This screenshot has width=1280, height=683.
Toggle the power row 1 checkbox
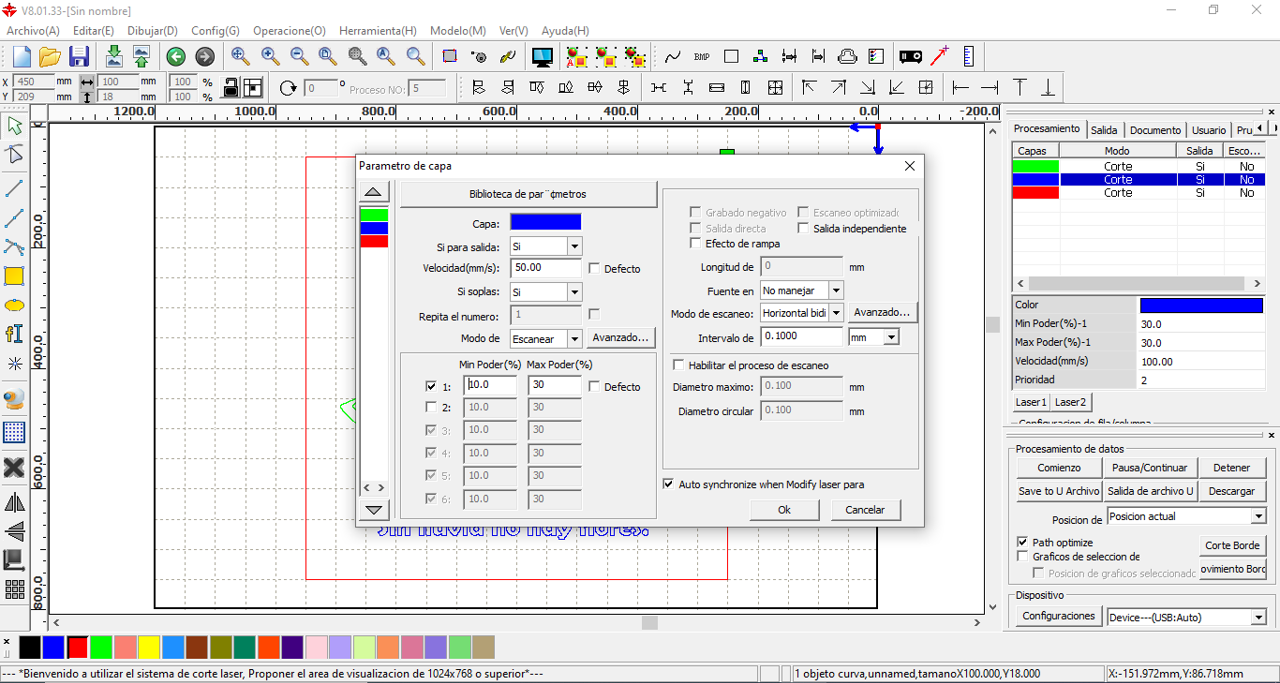pyautogui.click(x=431, y=386)
